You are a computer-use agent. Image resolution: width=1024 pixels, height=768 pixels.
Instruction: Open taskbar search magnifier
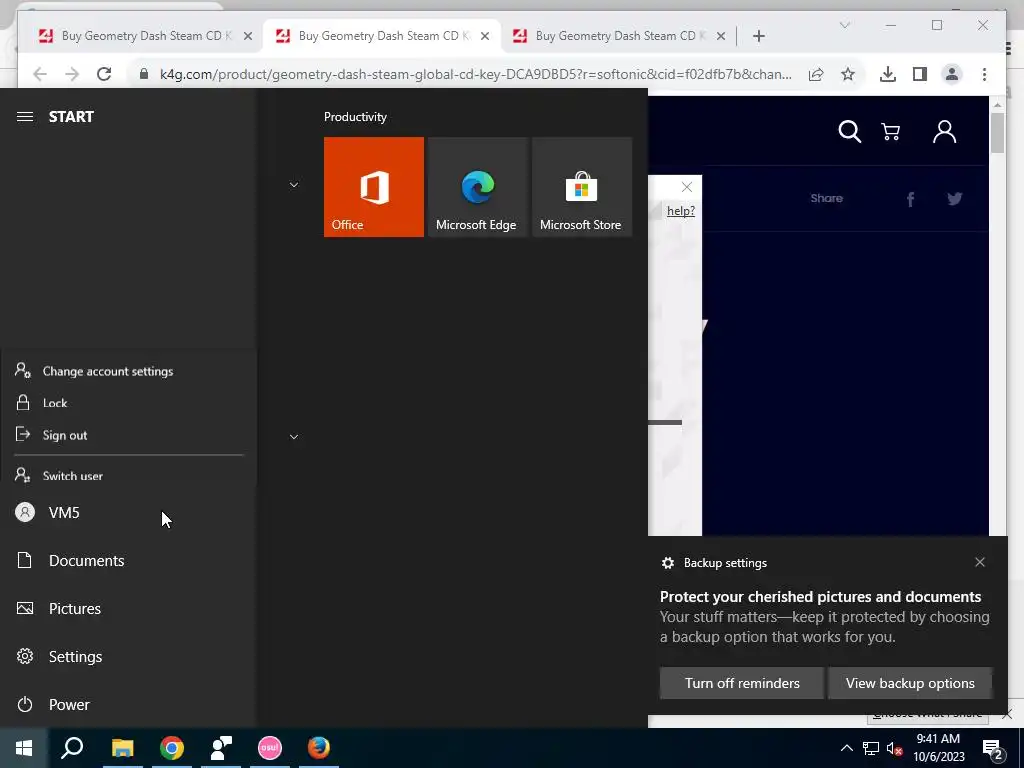click(72, 748)
